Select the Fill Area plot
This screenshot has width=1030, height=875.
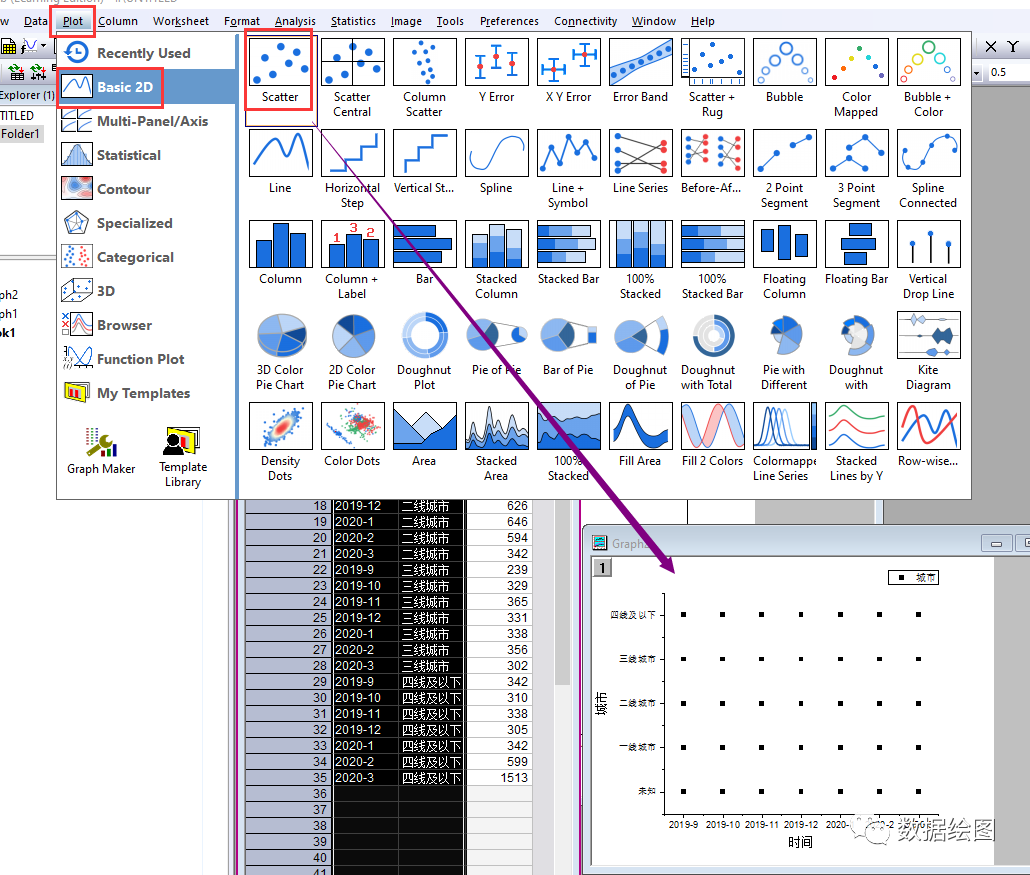[640, 435]
